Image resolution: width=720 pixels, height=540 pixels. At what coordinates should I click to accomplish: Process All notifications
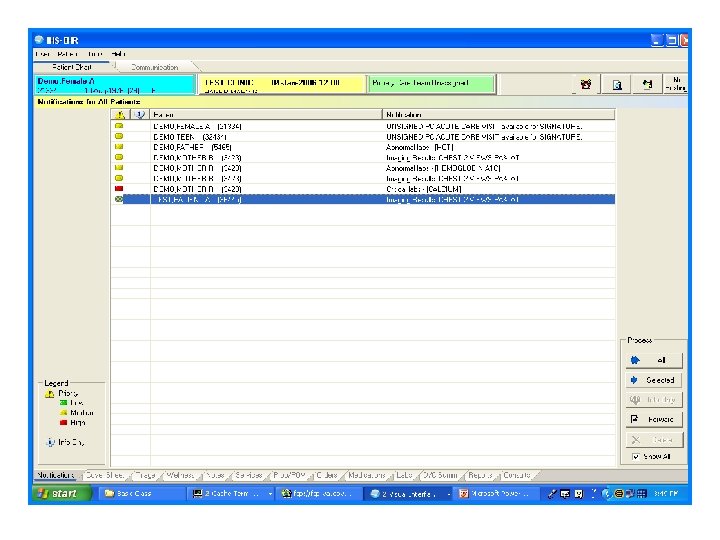654,360
